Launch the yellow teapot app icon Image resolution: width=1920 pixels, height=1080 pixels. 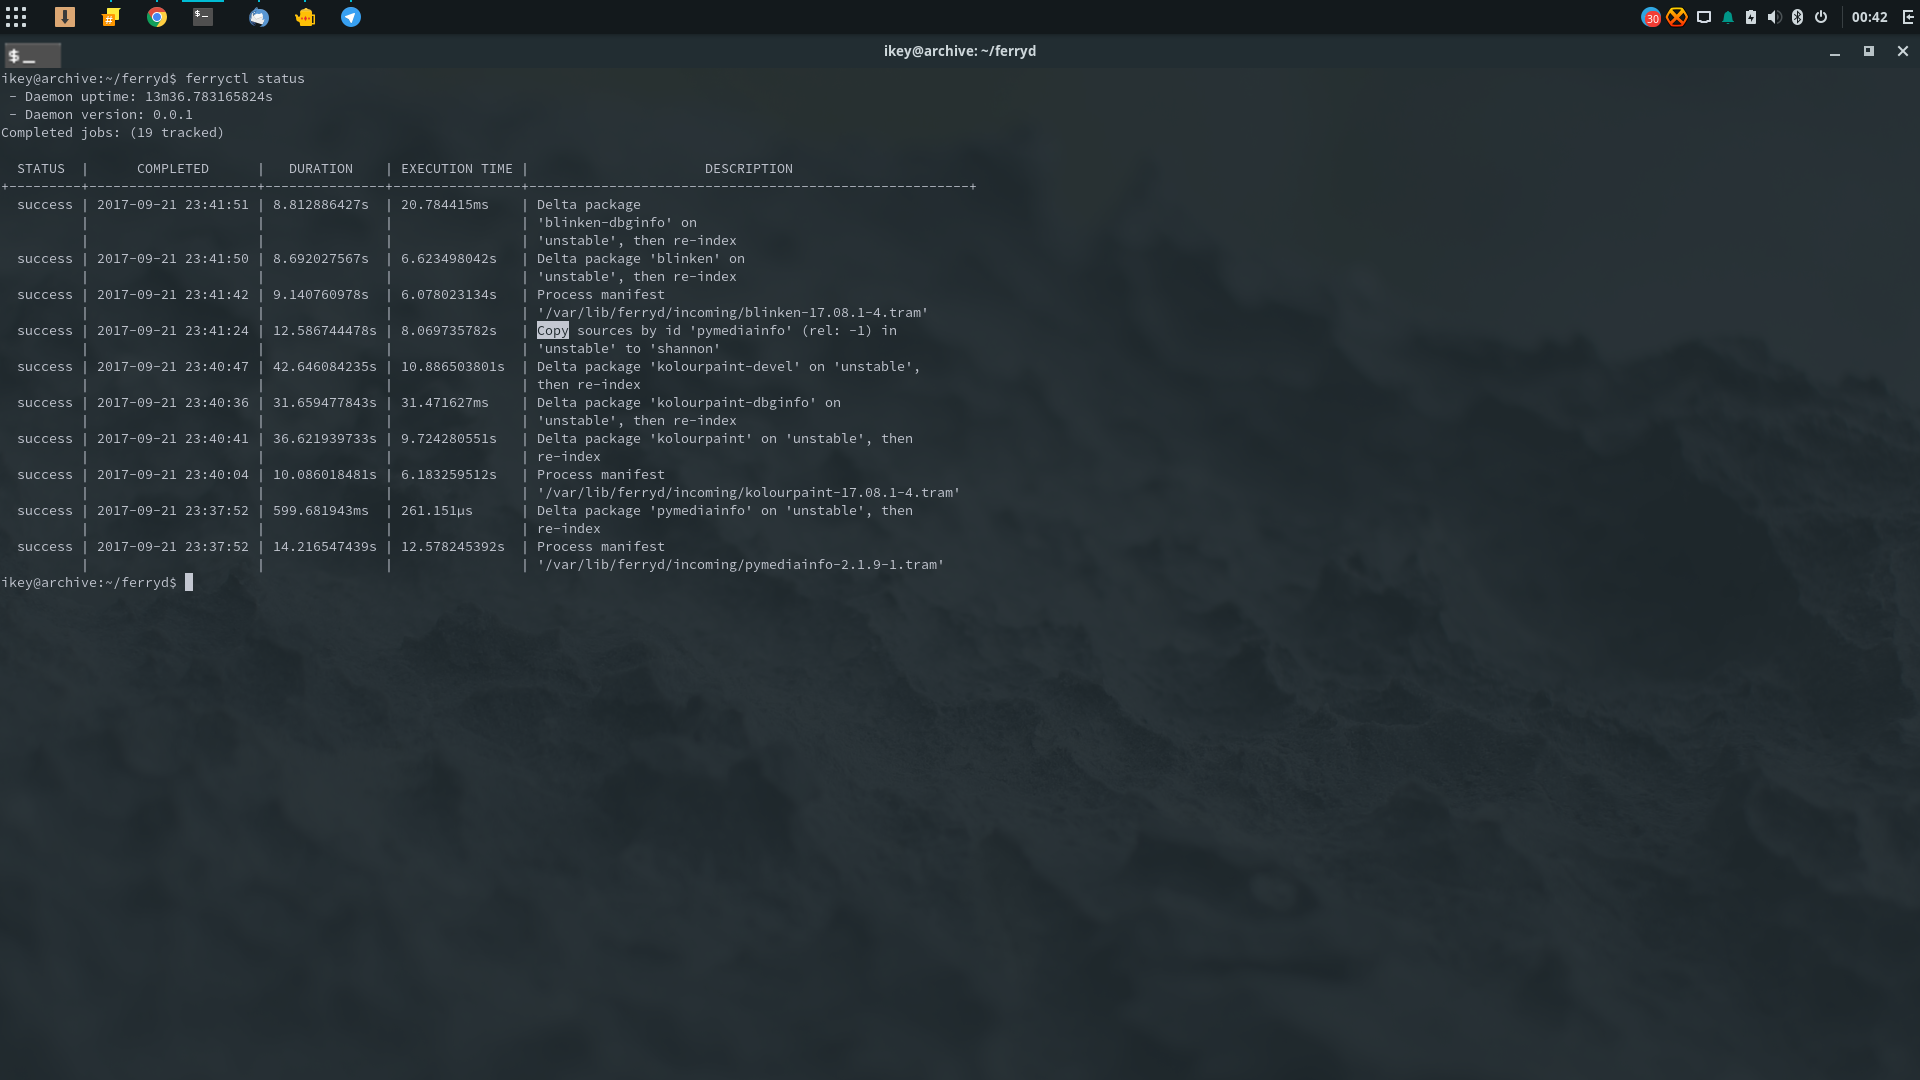point(305,17)
